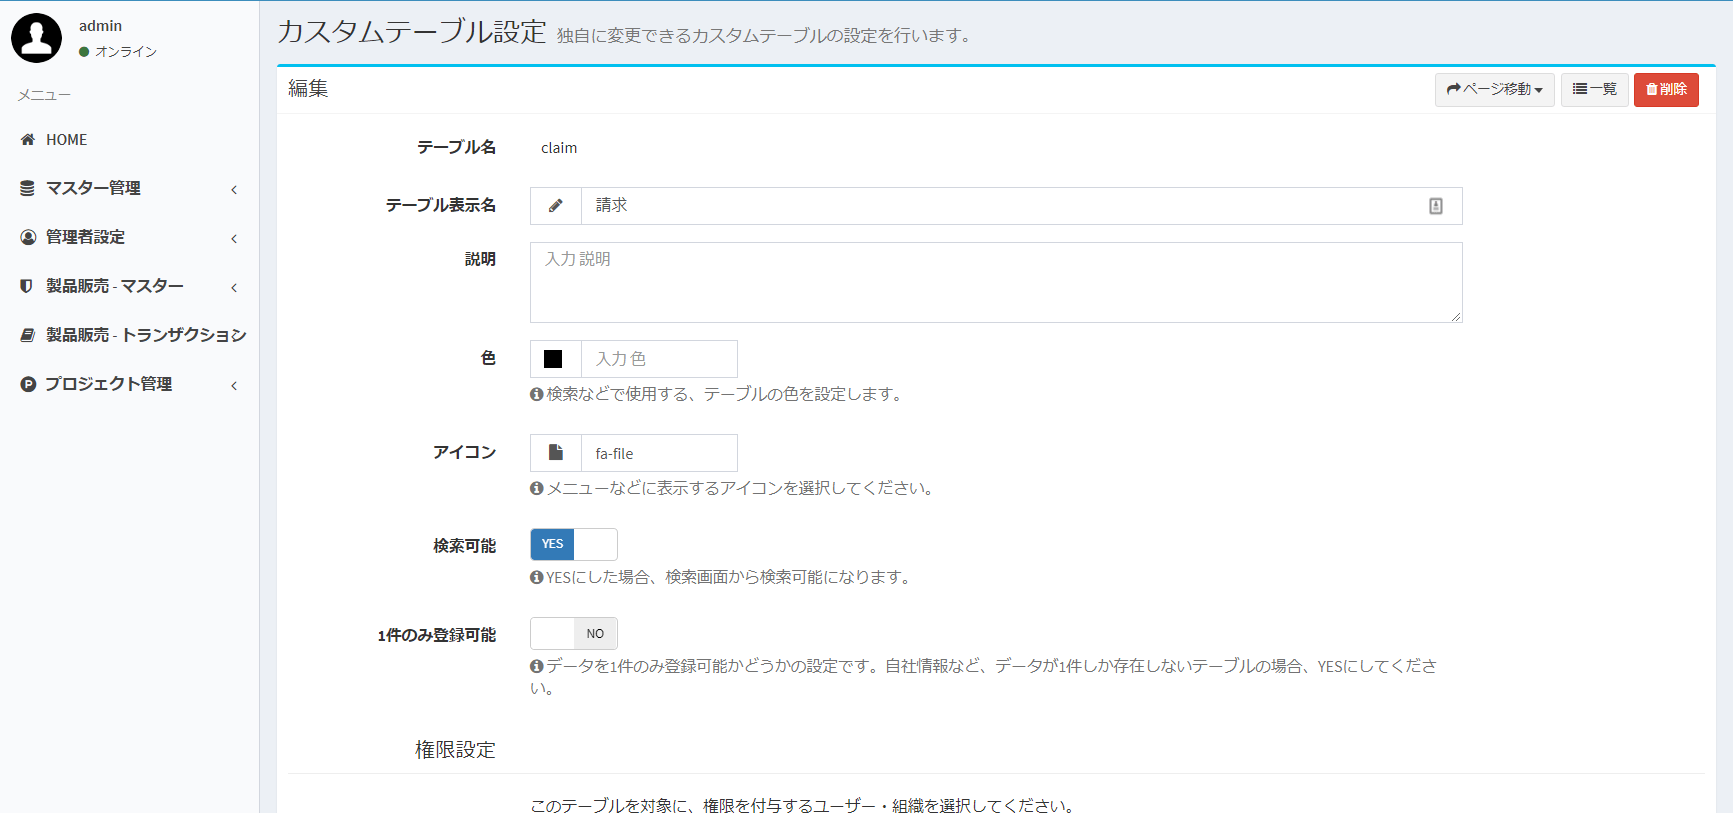
Task: Click the マスター管理 database icon
Action: (28, 188)
